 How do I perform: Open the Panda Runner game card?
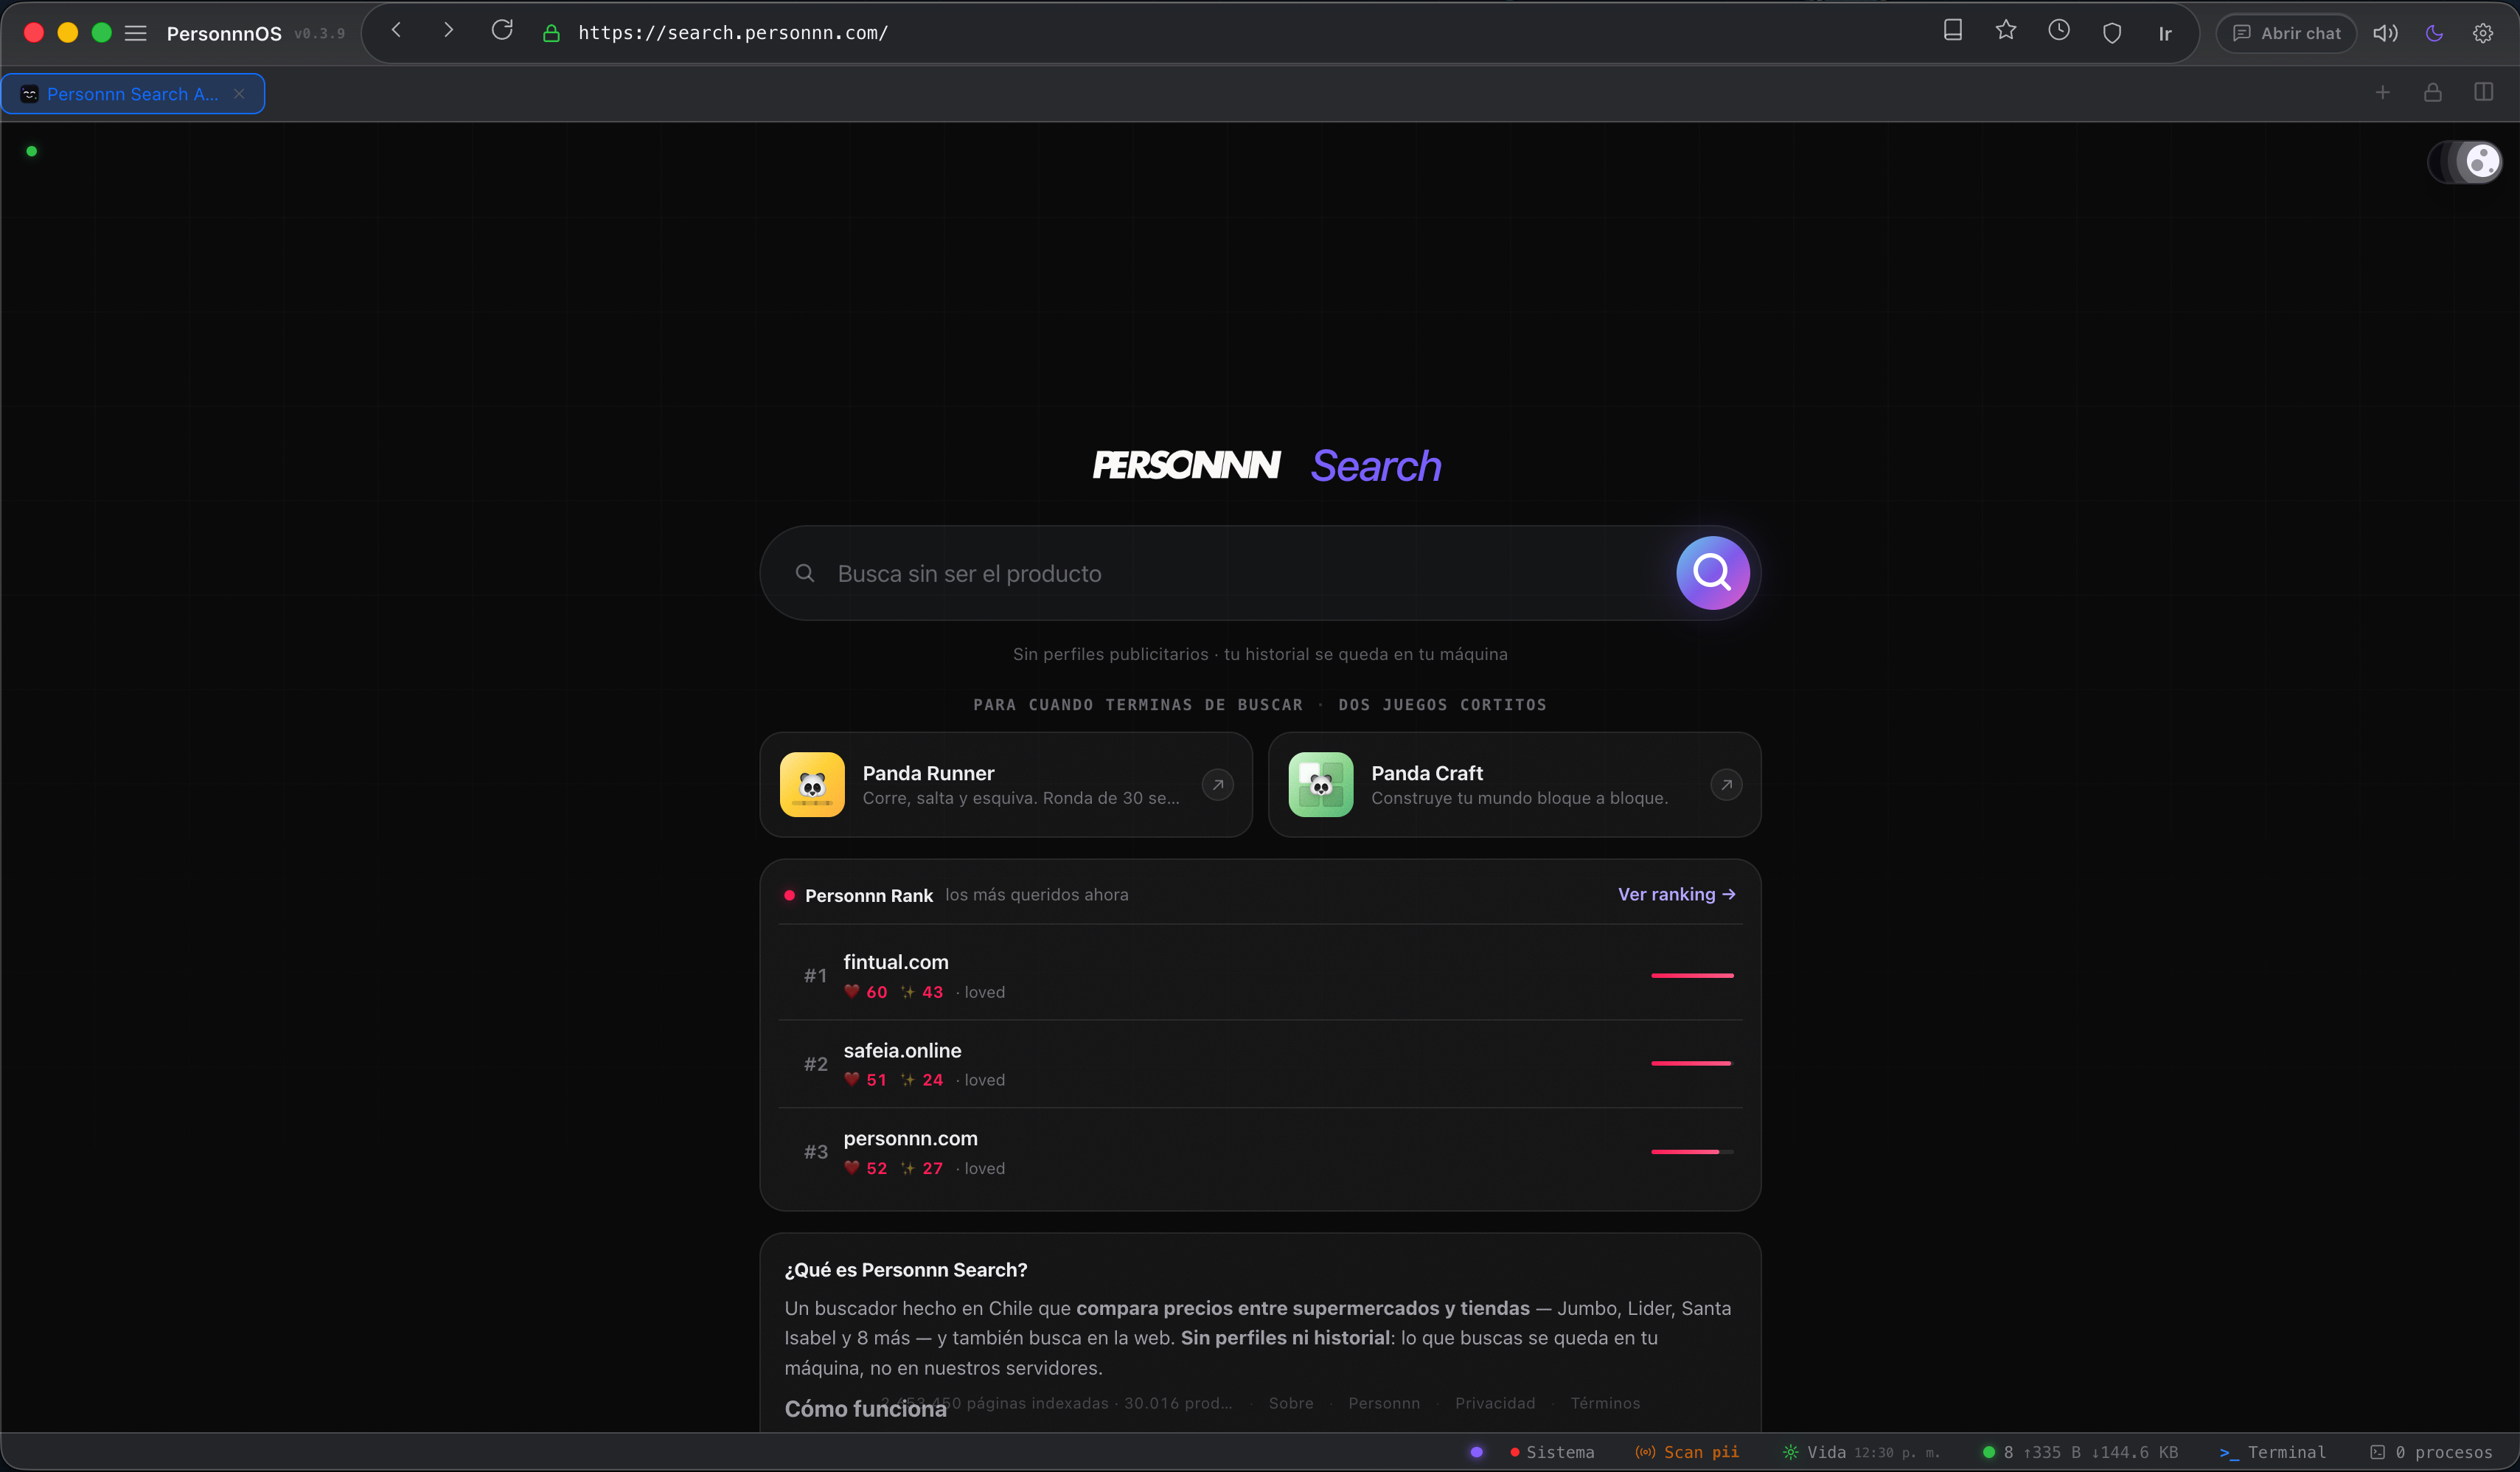[x=1006, y=784]
